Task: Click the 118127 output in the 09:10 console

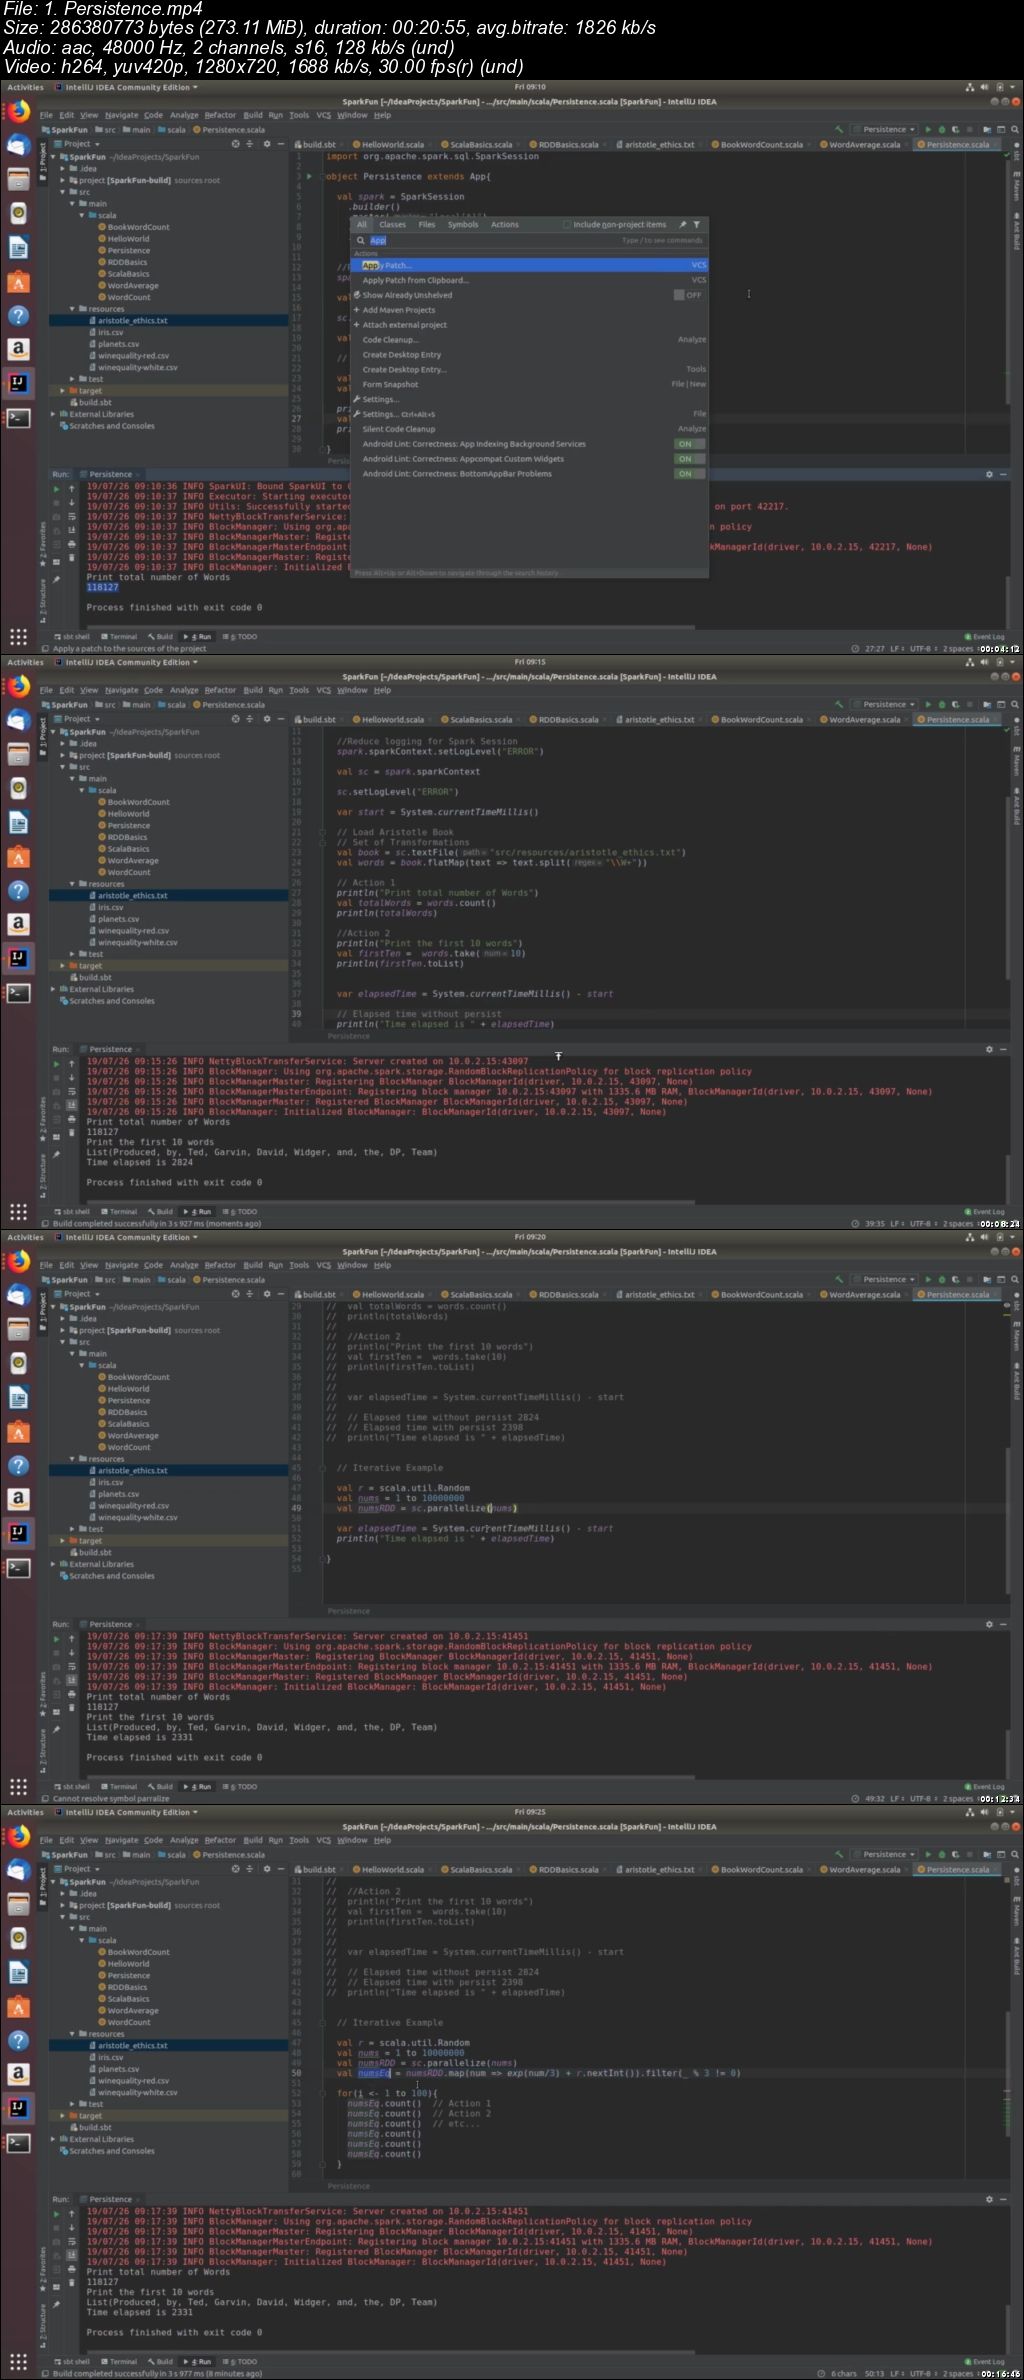Action: pos(102,587)
